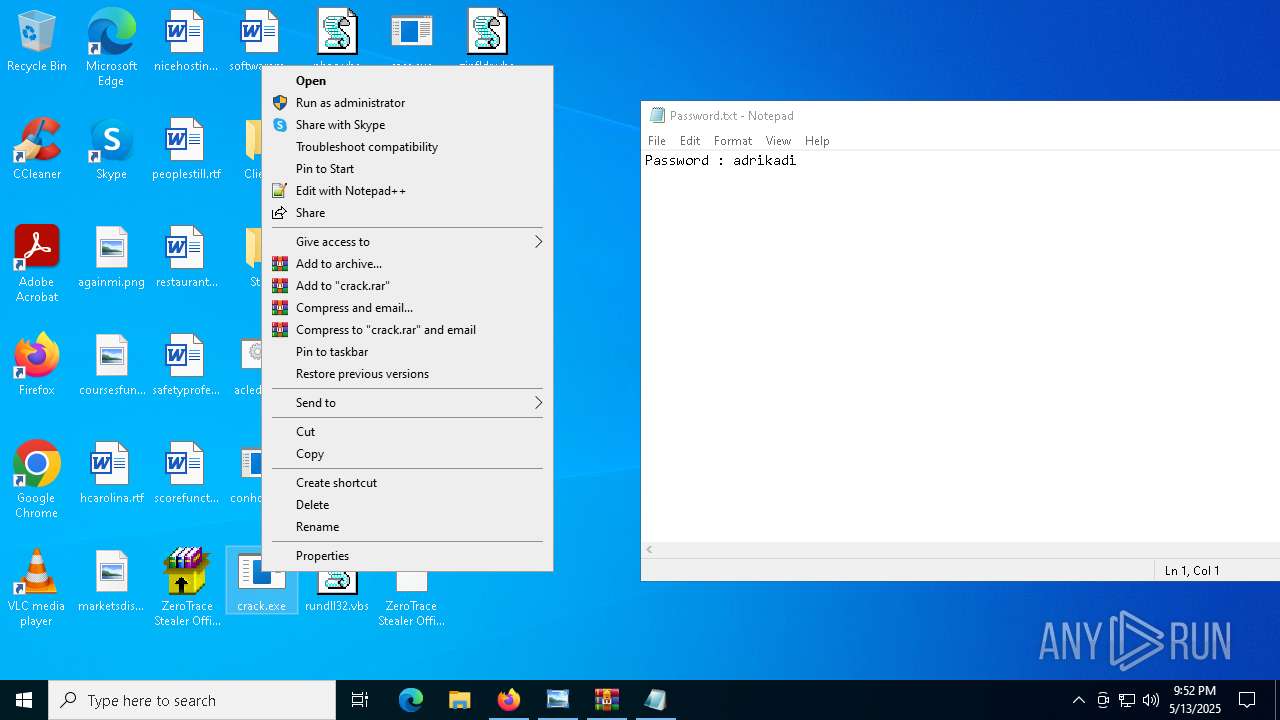Expand Send to submenu
This screenshot has width=1280, height=720.
[x=407, y=403]
